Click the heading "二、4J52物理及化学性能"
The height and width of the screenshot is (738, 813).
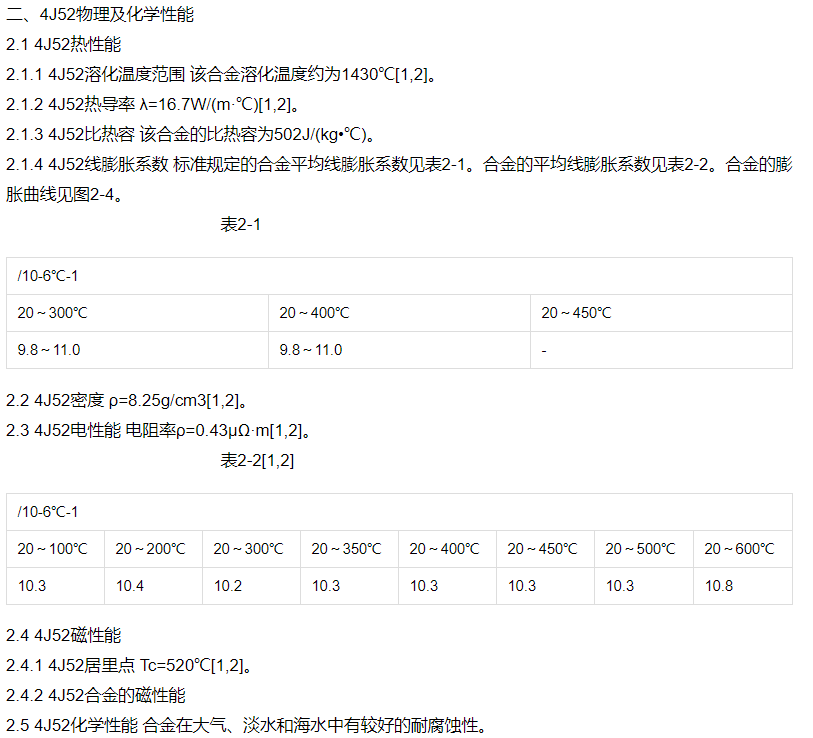(x=100, y=14)
